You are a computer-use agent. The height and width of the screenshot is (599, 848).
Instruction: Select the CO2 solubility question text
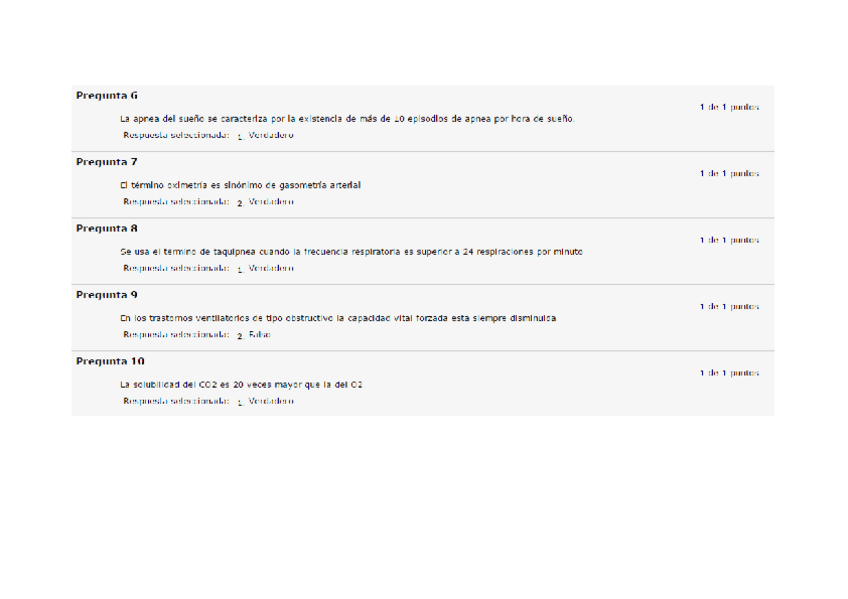(x=241, y=385)
